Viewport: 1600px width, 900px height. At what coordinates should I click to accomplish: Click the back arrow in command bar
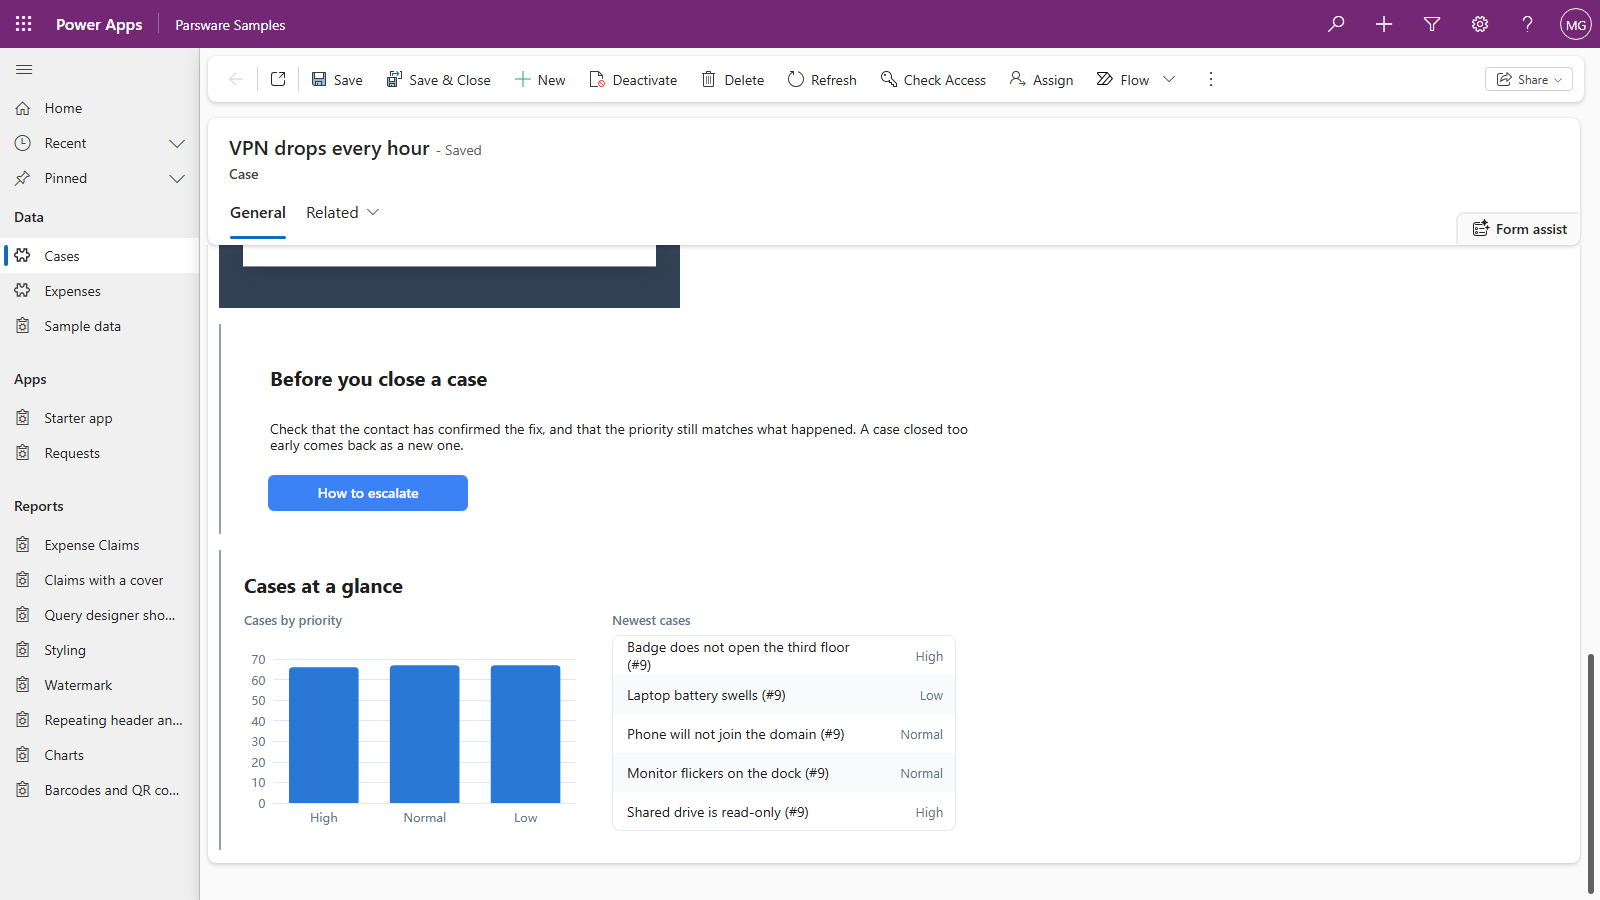[236, 79]
